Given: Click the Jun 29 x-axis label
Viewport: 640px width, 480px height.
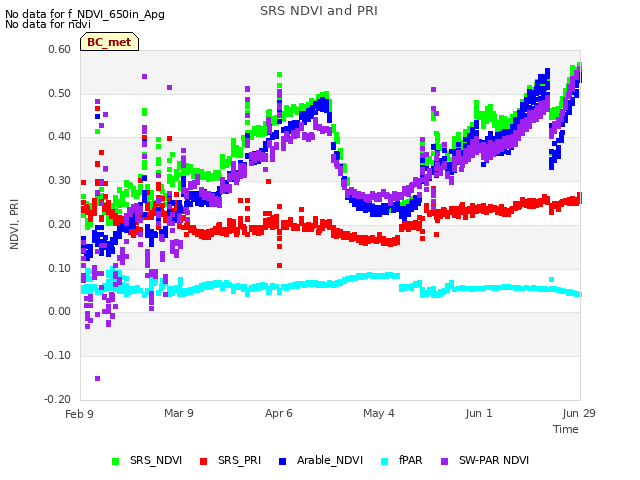Looking at the screenshot, I should (579, 413).
